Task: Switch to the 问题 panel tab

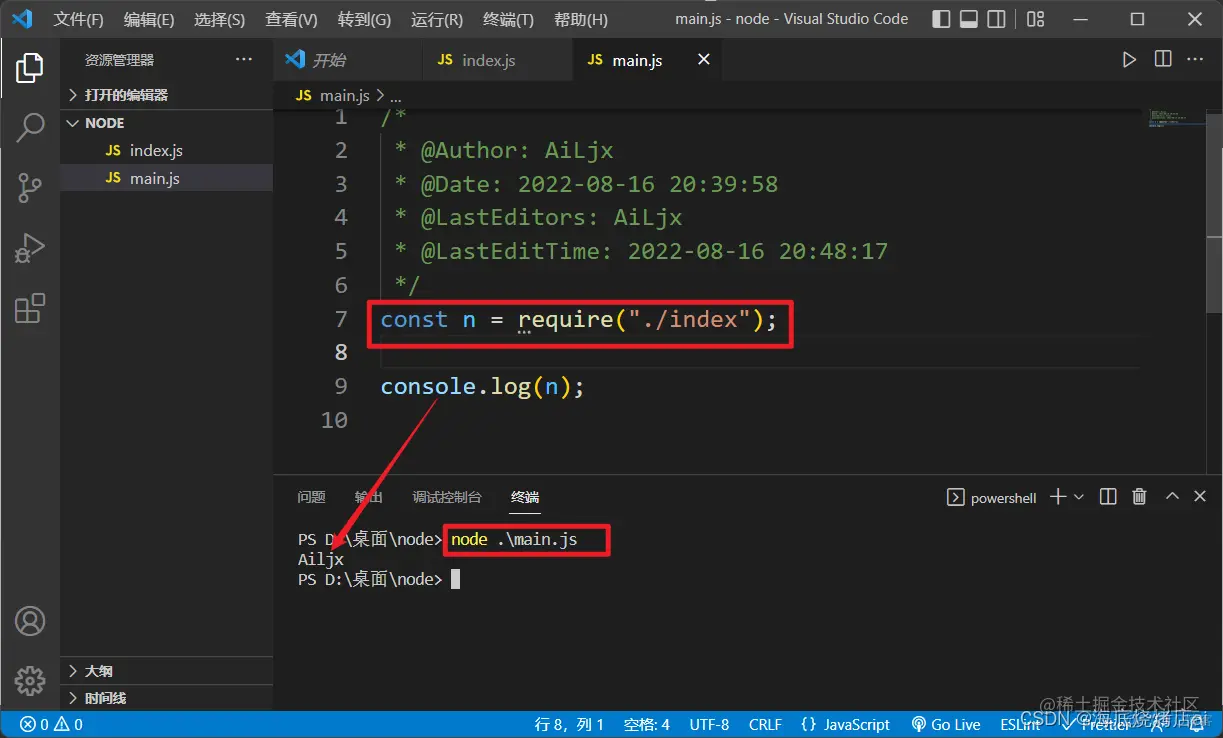Action: pyautogui.click(x=311, y=497)
